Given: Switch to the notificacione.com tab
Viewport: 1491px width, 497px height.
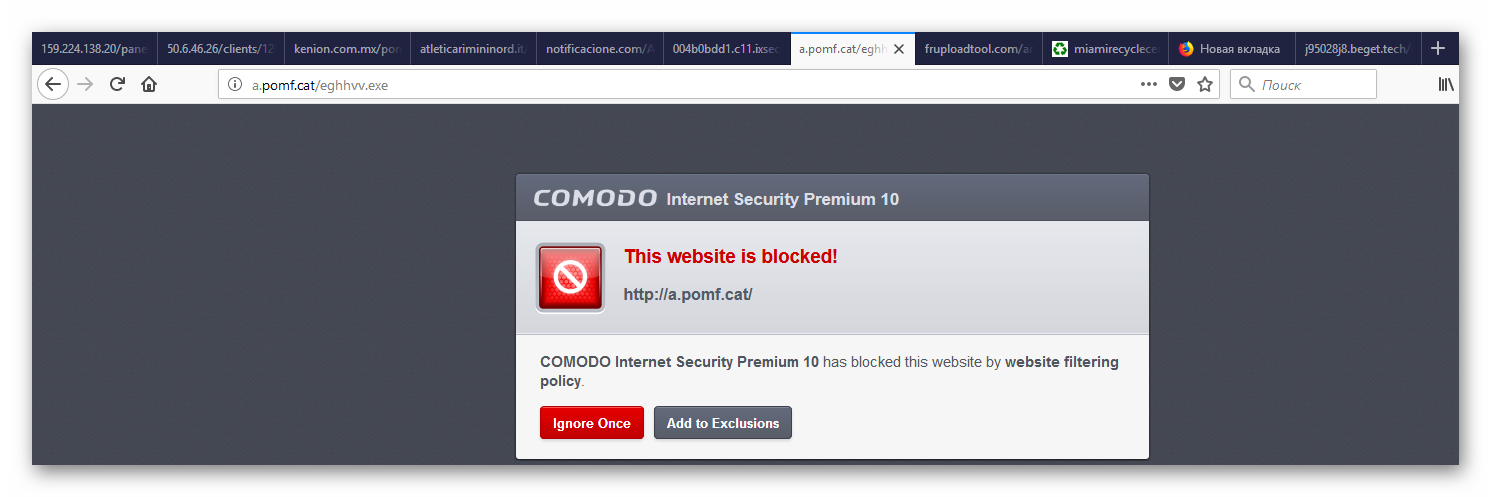Looking at the screenshot, I should tap(598, 48).
